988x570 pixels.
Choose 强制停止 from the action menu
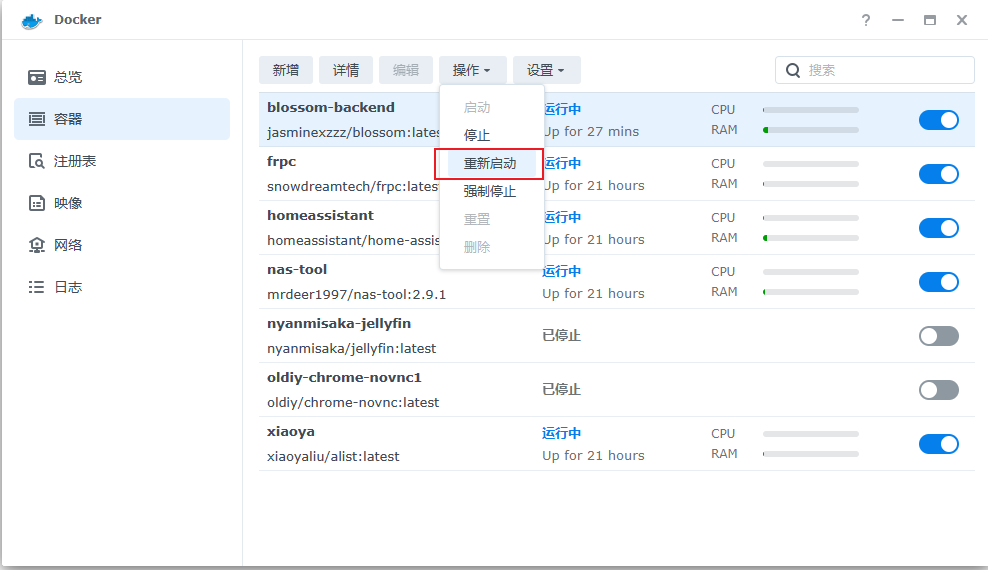(x=491, y=191)
